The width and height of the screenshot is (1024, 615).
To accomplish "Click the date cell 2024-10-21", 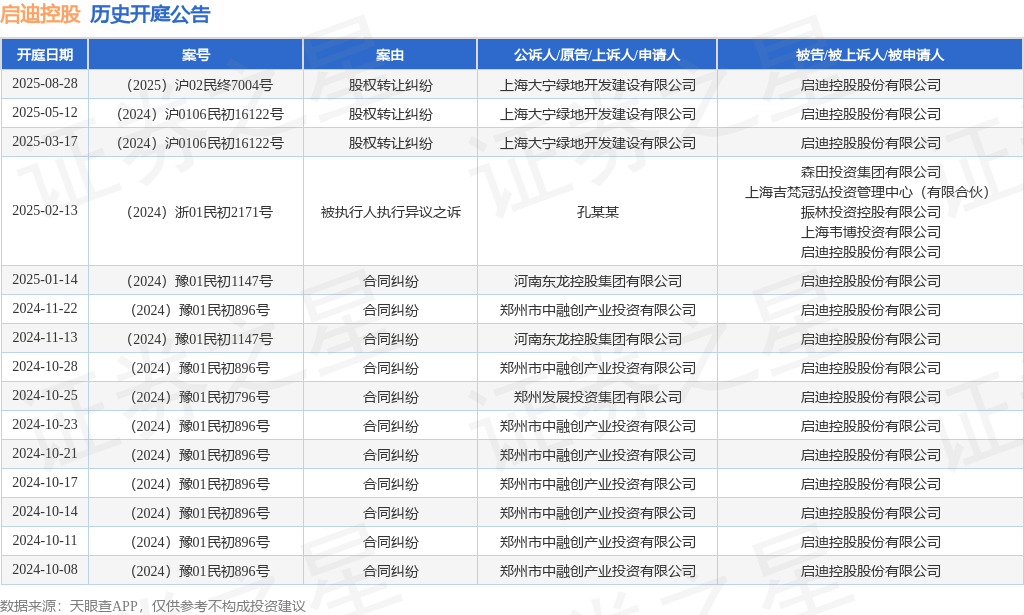I will pos(44,453).
